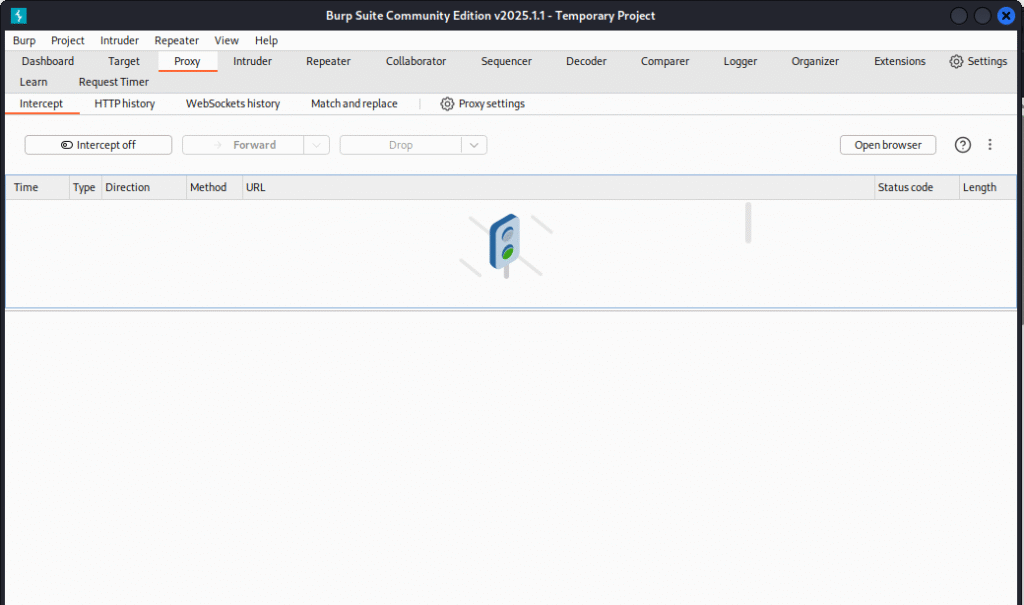Sort by the URL column header
The height and width of the screenshot is (605, 1024).
coord(558,188)
